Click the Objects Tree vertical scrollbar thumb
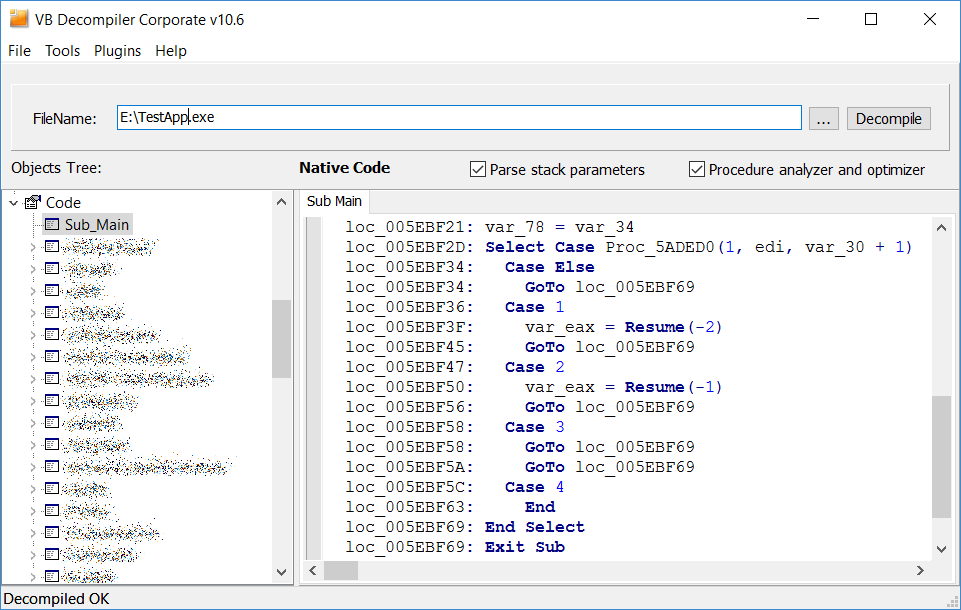 click(281, 338)
